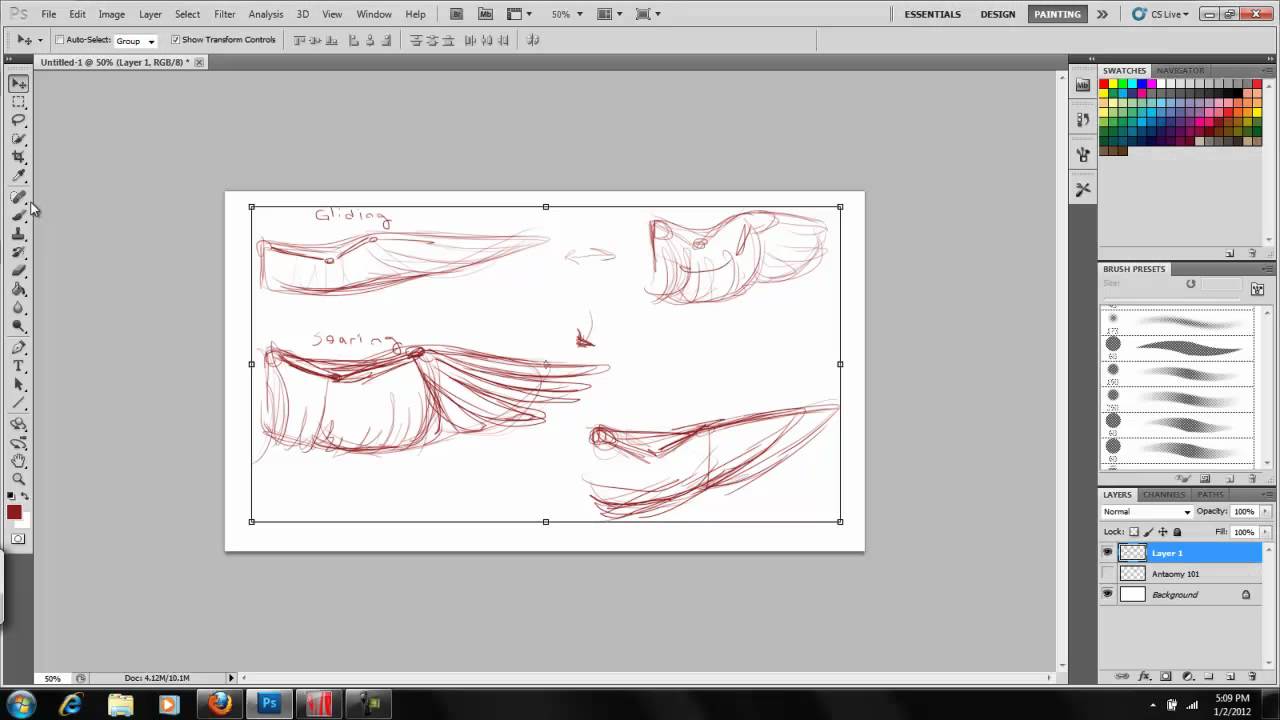Delete layer using trash icon in Layers panel
This screenshot has width=1280, height=720.
[x=1251, y=677]
